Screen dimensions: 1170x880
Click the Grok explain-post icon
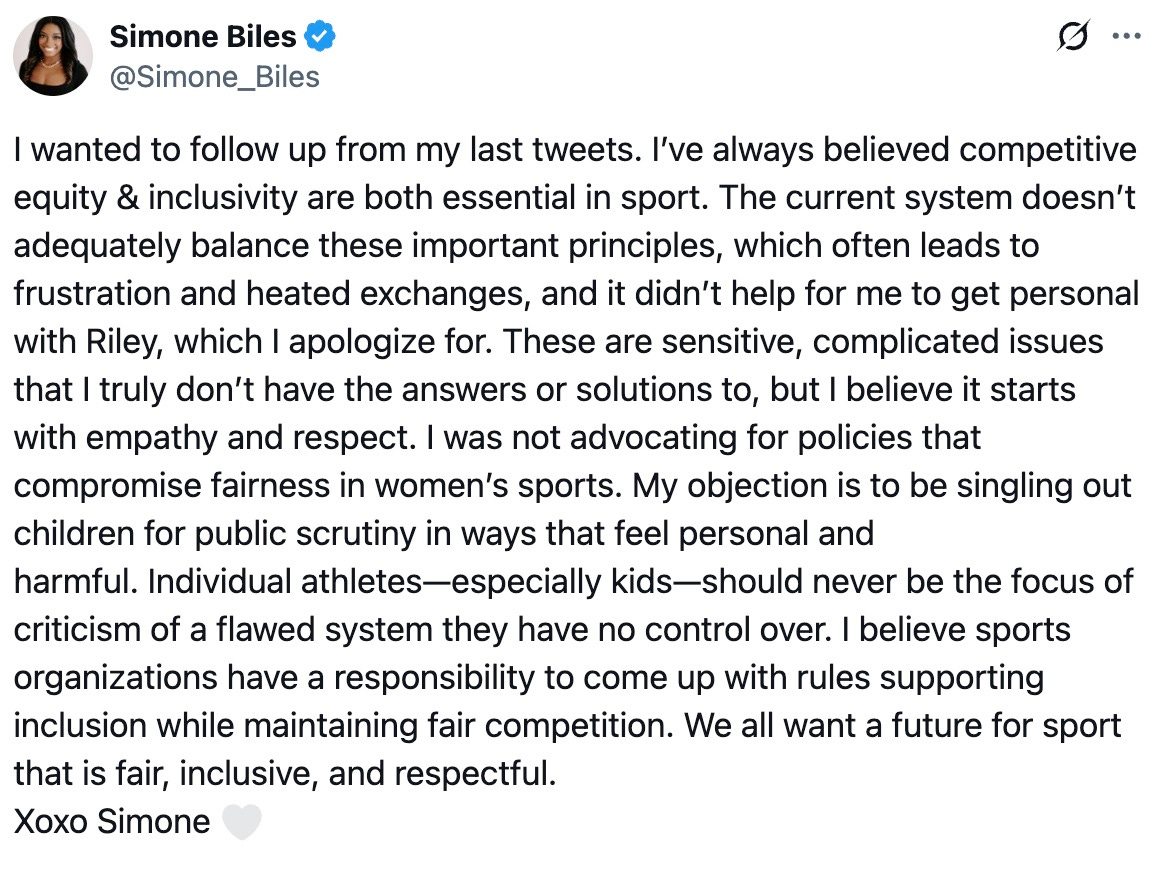point(1074,37)
